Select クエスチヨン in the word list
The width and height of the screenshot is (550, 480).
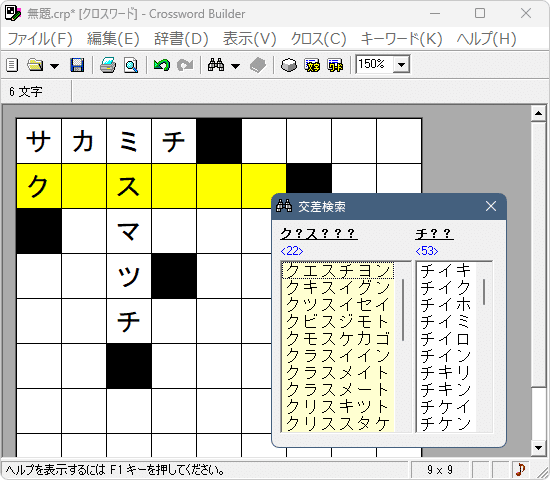pos(337,271)
